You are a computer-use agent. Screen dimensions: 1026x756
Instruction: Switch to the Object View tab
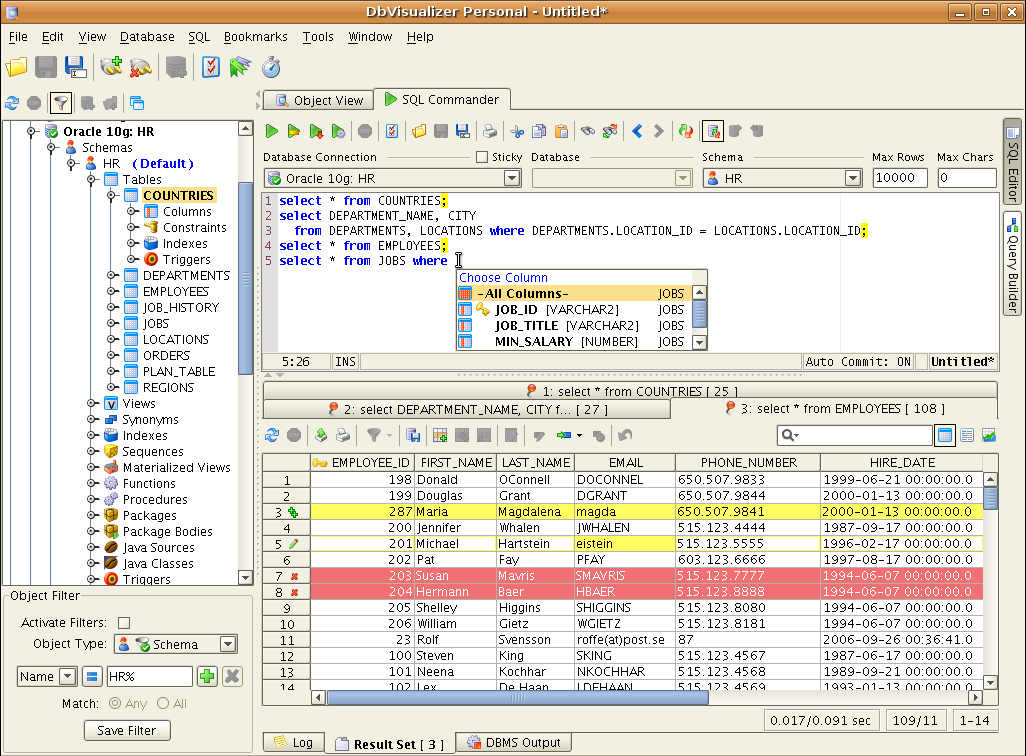(318, 100)
